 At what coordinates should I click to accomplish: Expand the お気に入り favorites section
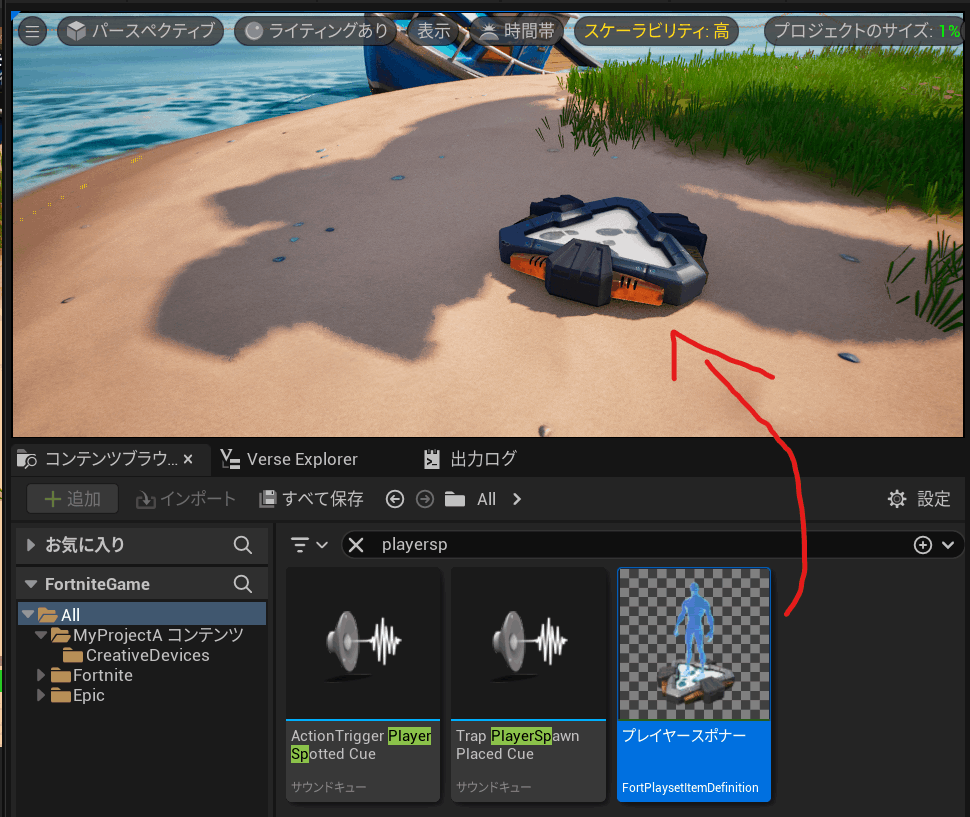(31, 545)
